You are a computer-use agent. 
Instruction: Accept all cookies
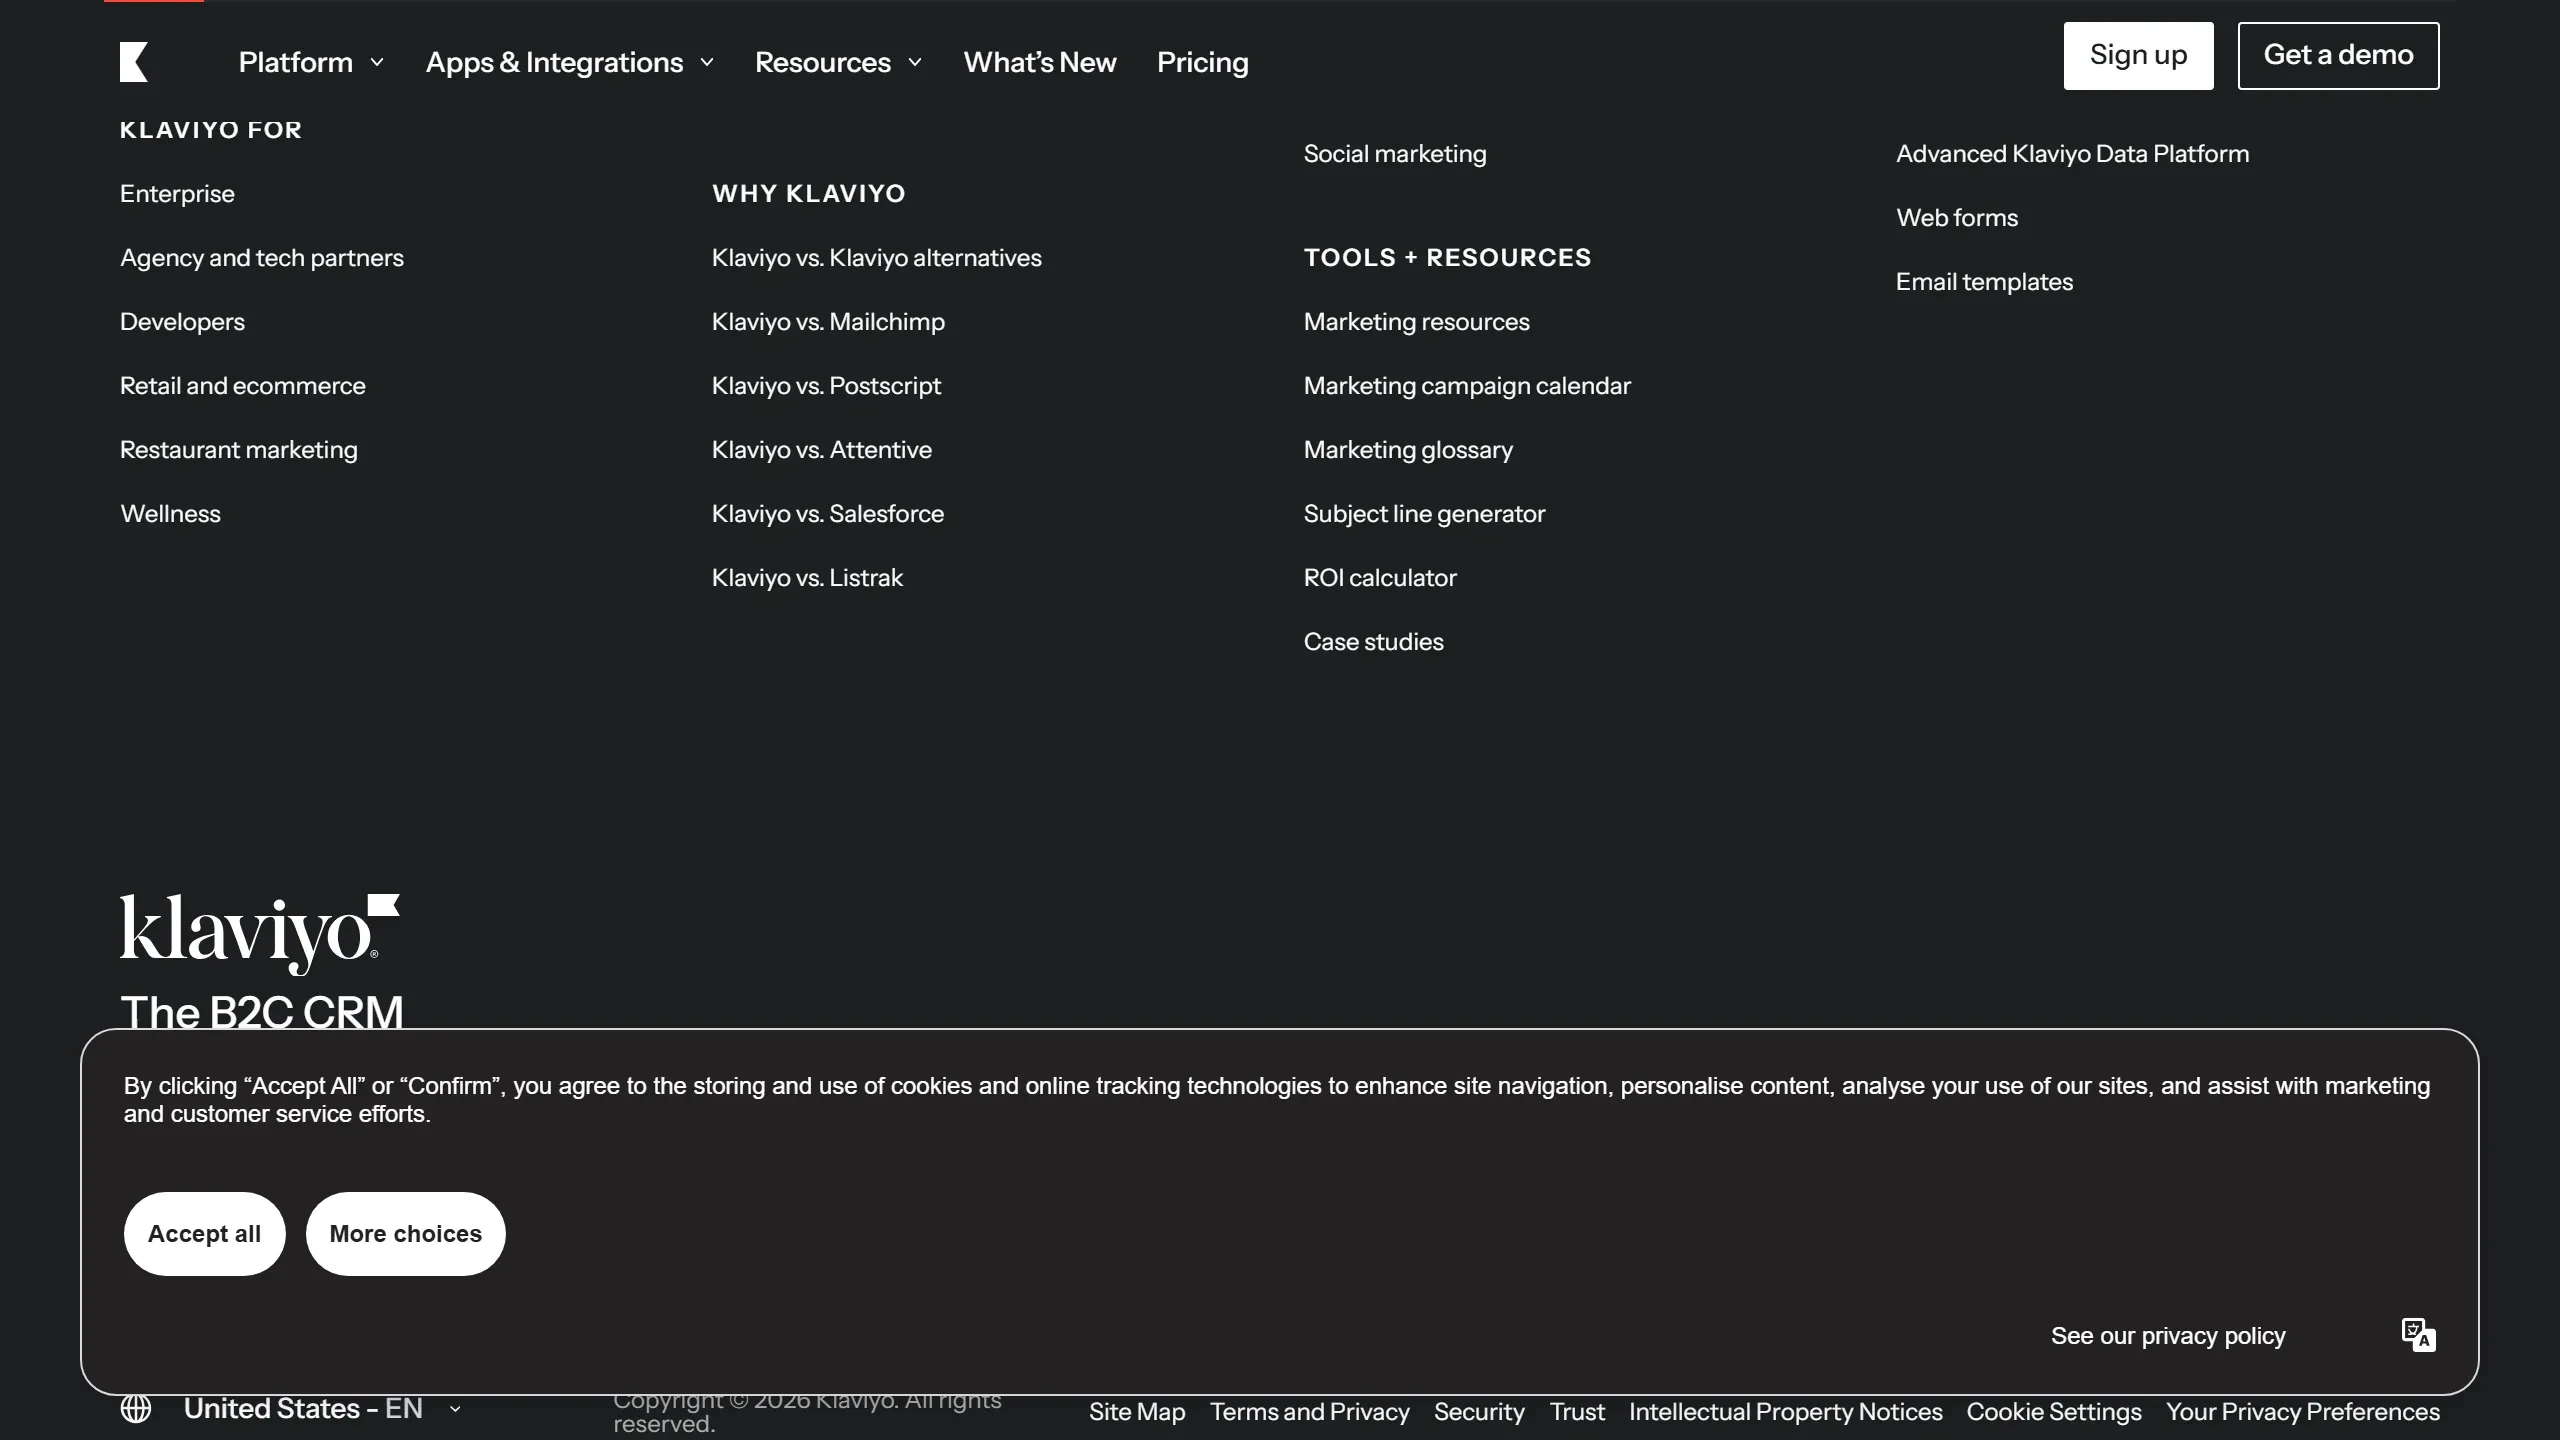[204, 1233]
